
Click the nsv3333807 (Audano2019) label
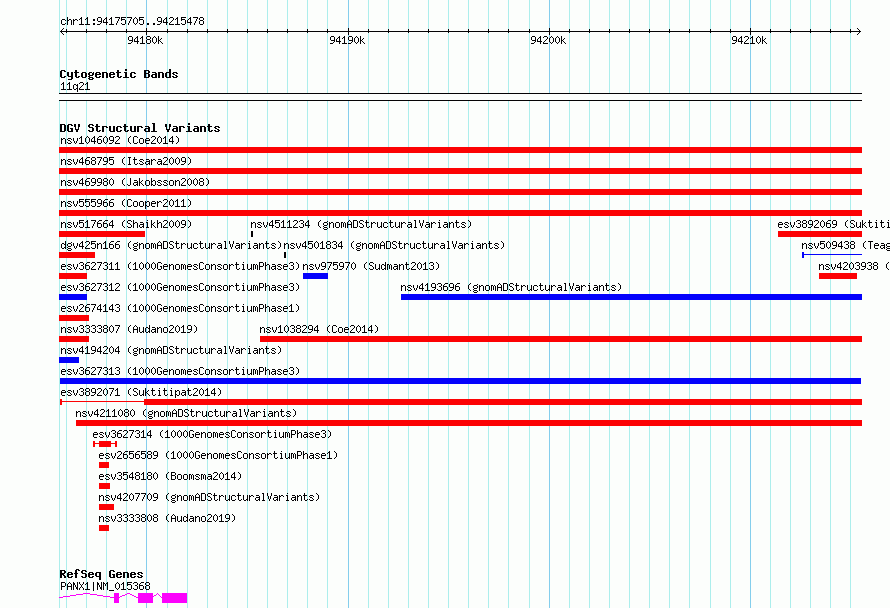point(129,329)
